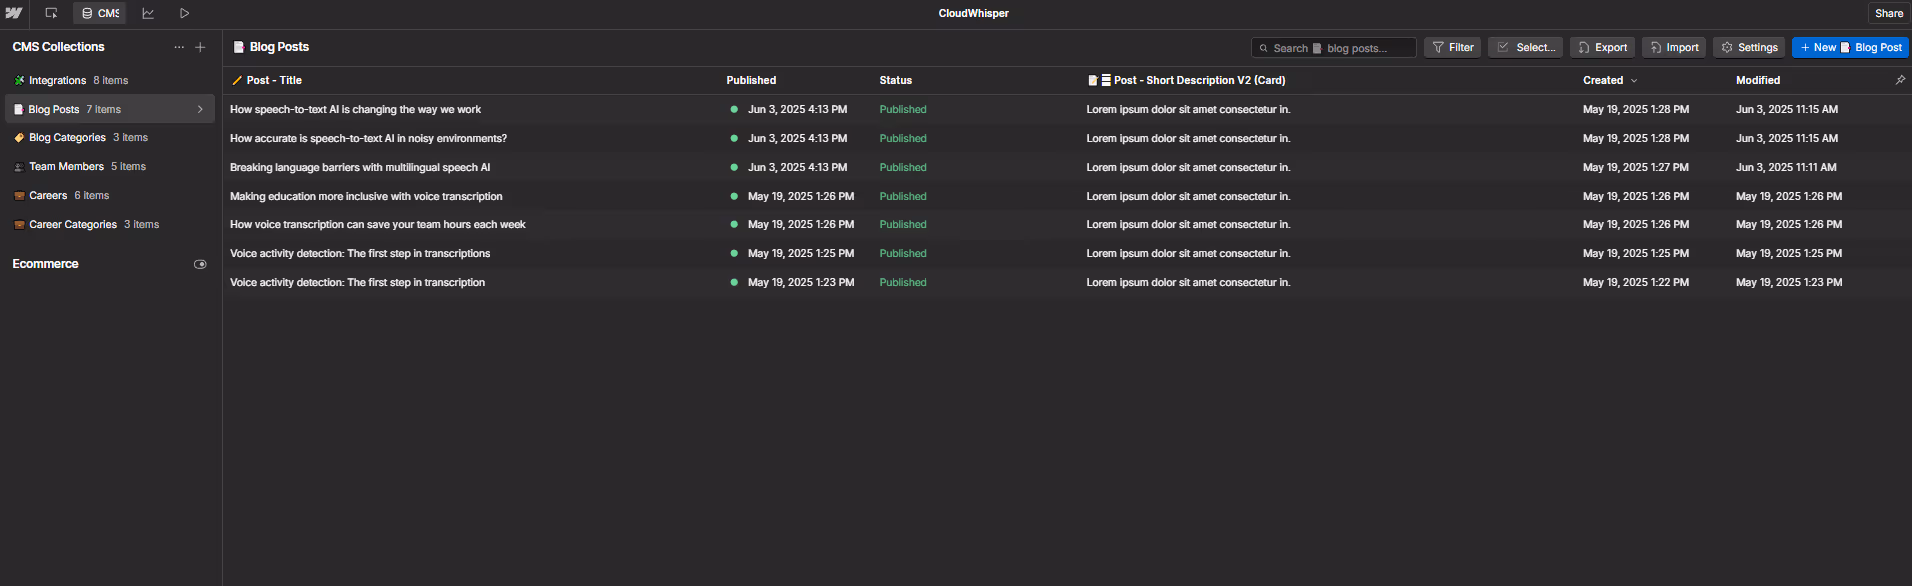Open the Blog Categories collection
Screen dimensions: 1912x586
(110, 138)
